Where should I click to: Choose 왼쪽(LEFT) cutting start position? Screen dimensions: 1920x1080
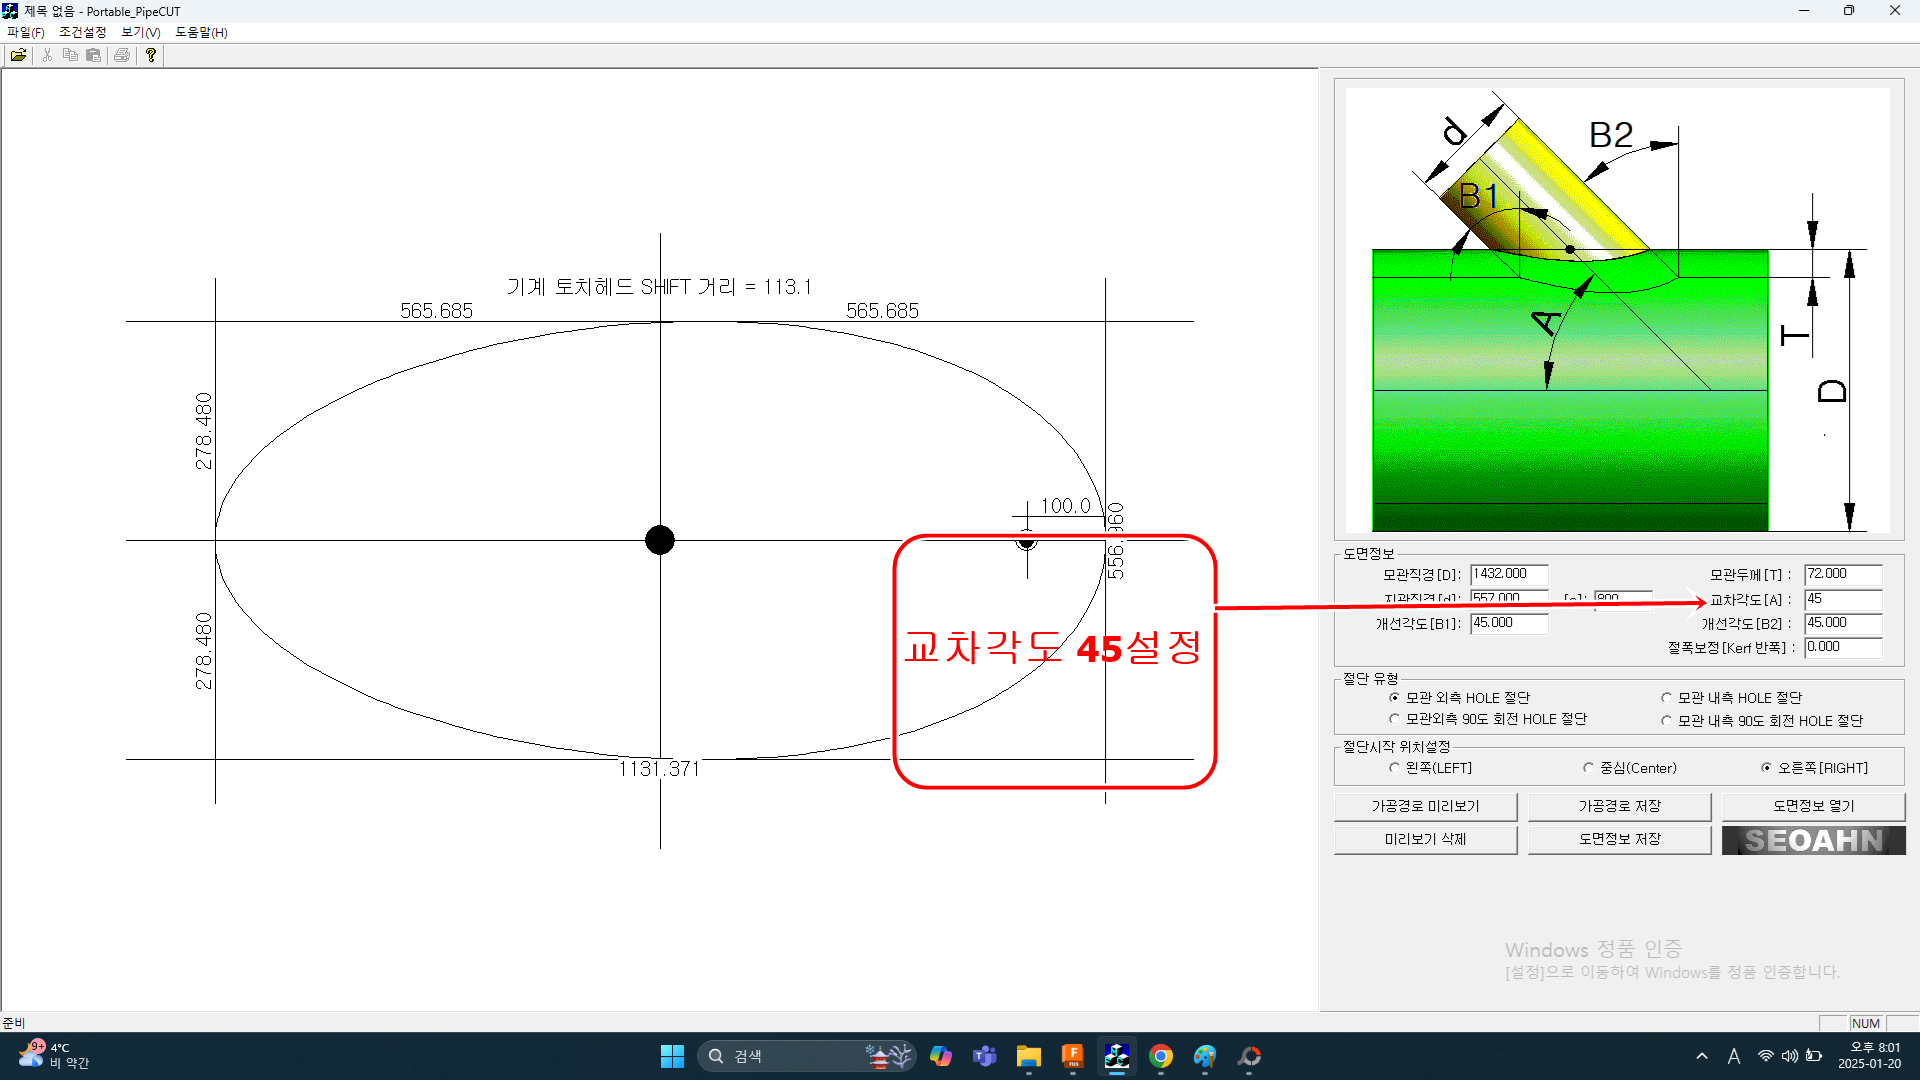pos(1394,768)
